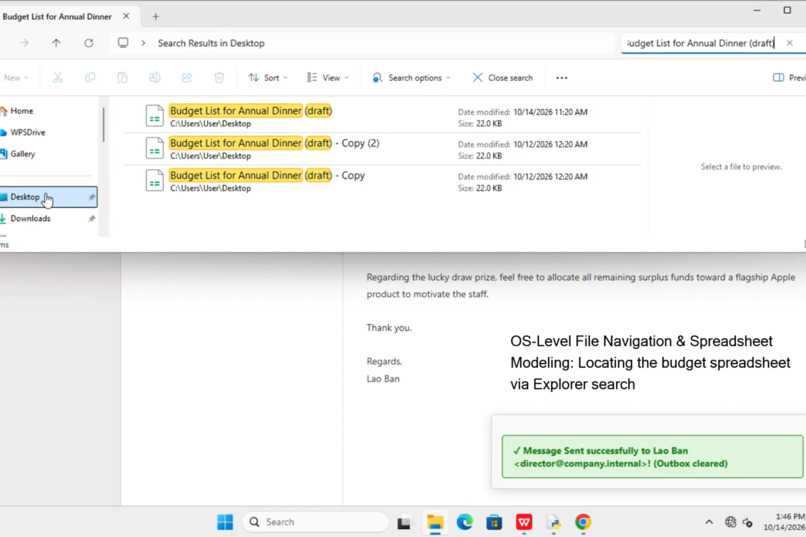The image size is (806, 537).
Task: Expand the address bar path chevron
Action: [x=143, y=43]
